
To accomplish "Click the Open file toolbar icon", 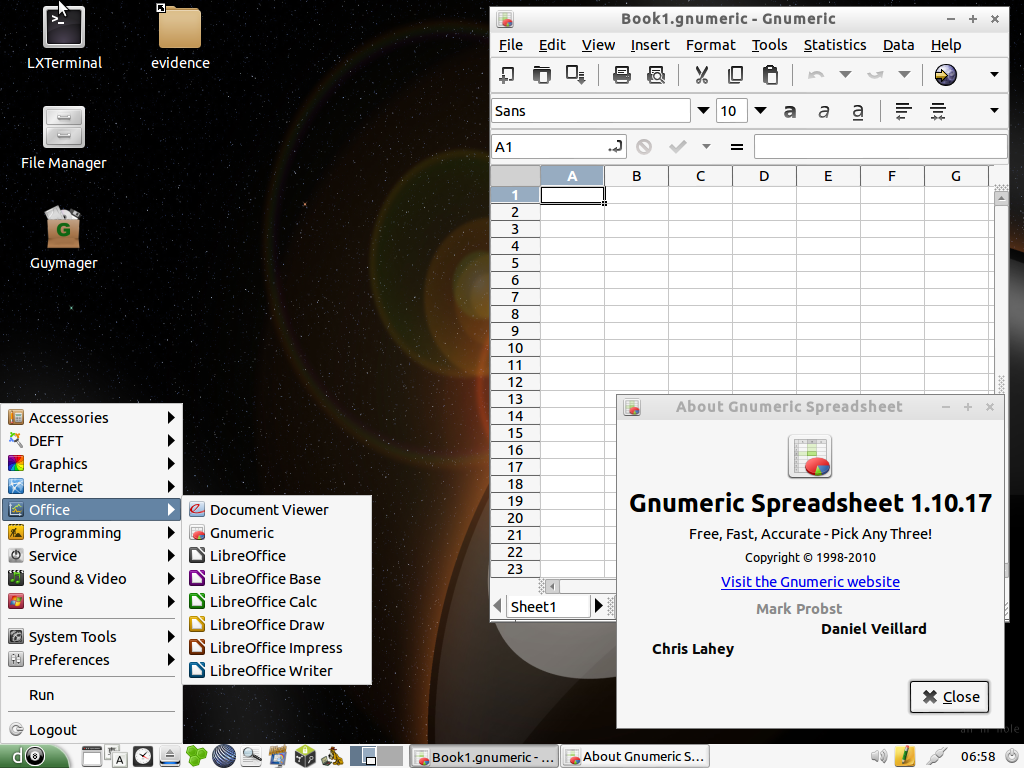I will pyautogui.click(x=541, y=75).
